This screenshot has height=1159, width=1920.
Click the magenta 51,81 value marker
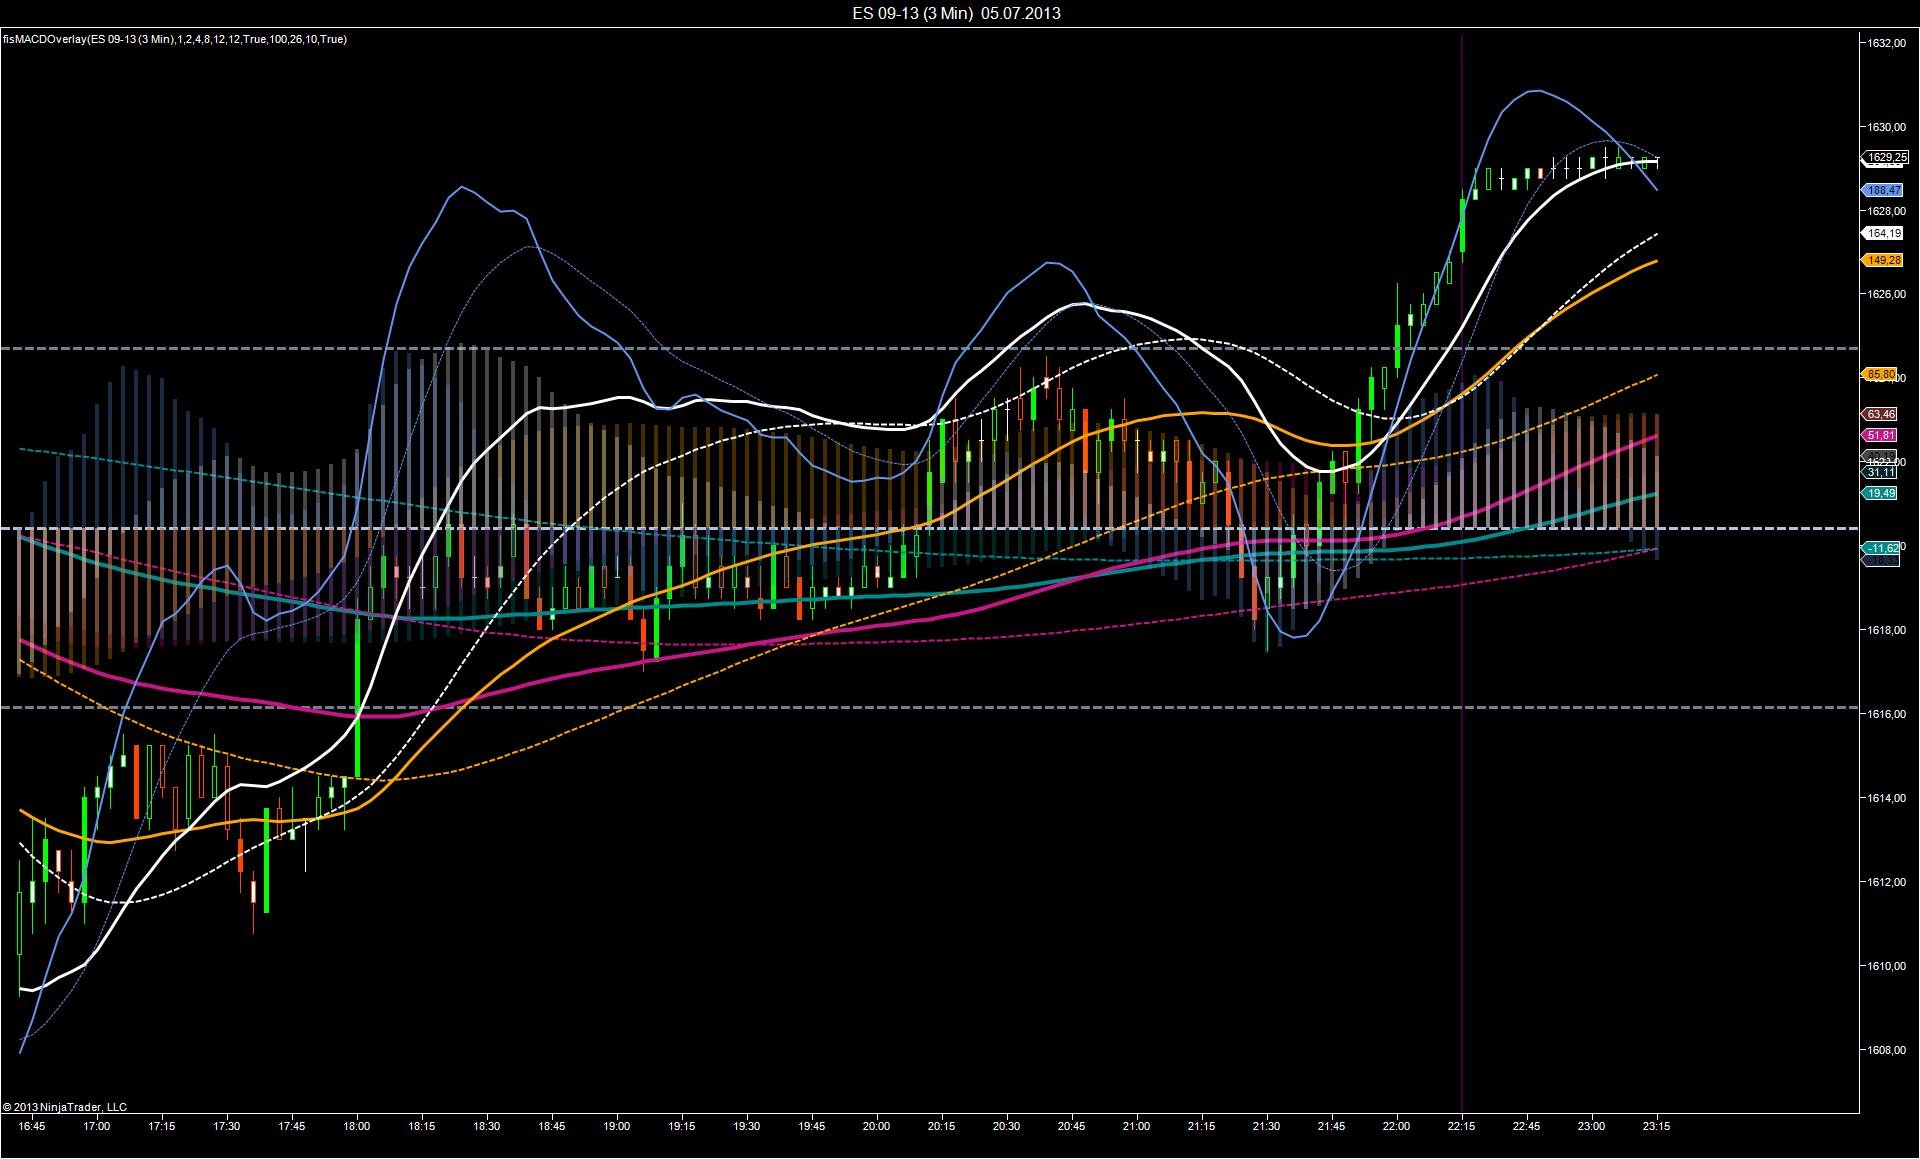click(1881, 435)
